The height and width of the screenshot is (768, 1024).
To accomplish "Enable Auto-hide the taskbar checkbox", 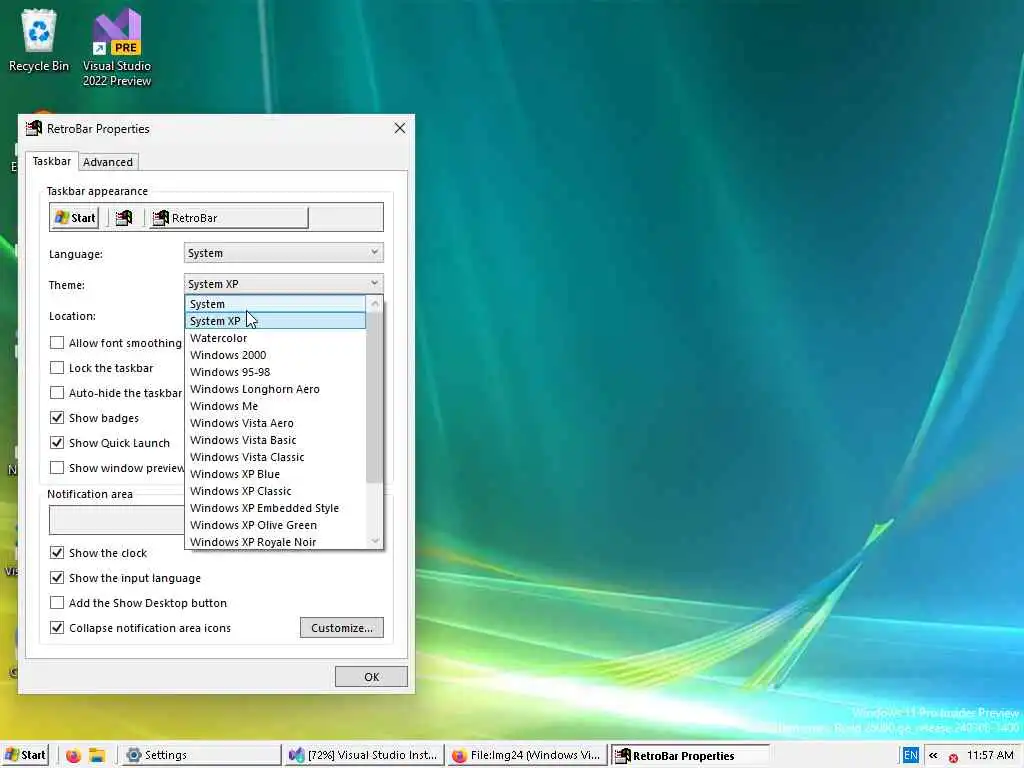I will coord(57,392).
